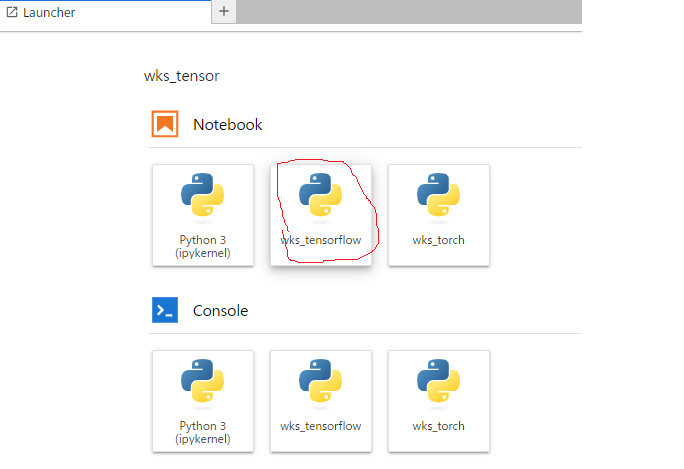
Task: Click Python logo on Python 3 notebook card
Action: (203, 195)
